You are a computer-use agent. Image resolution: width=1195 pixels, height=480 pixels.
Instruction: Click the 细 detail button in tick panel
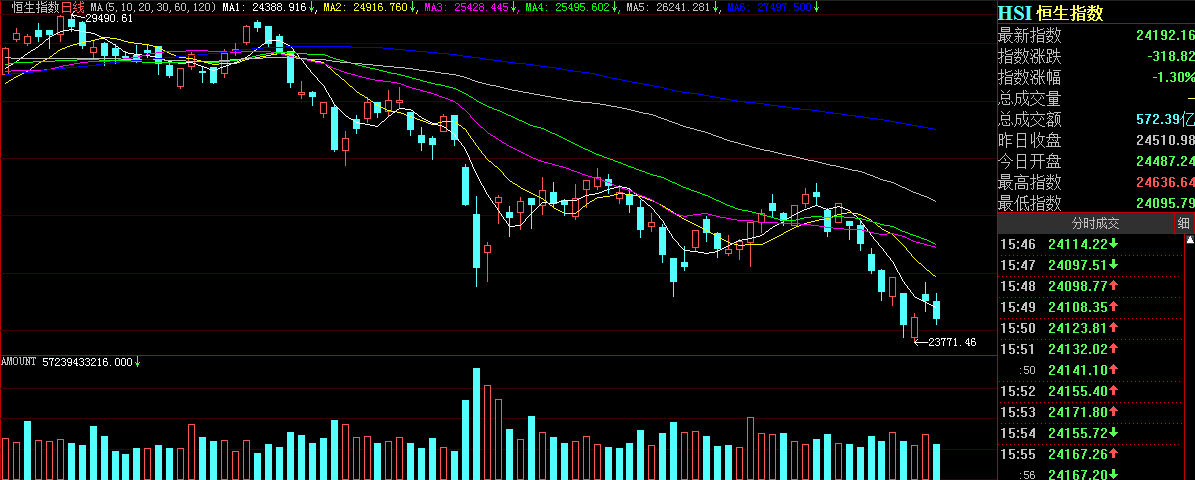[1183, 223]
